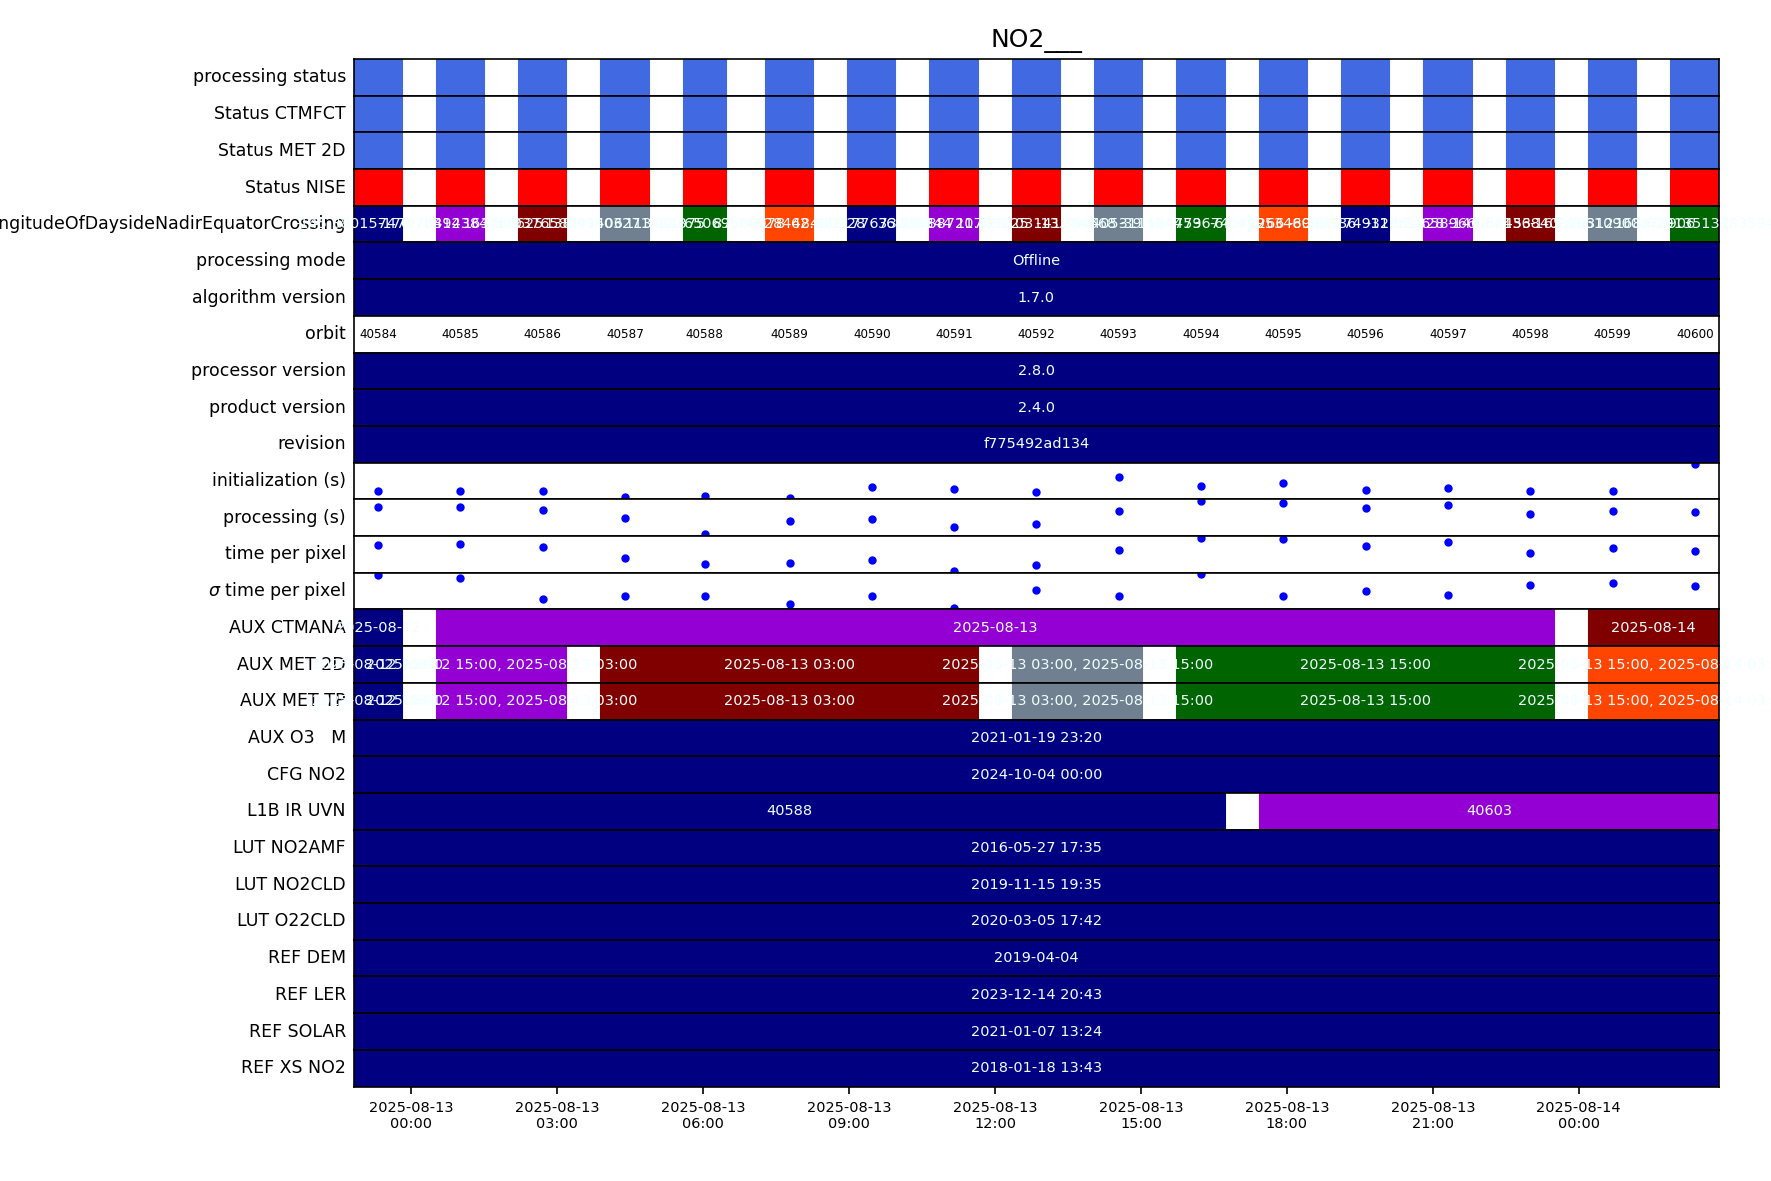This screenshot has width=1771, height=1181.
Task: Click x-axis tick label 2025-08-14 00:00
Action: point(1578,1115)
